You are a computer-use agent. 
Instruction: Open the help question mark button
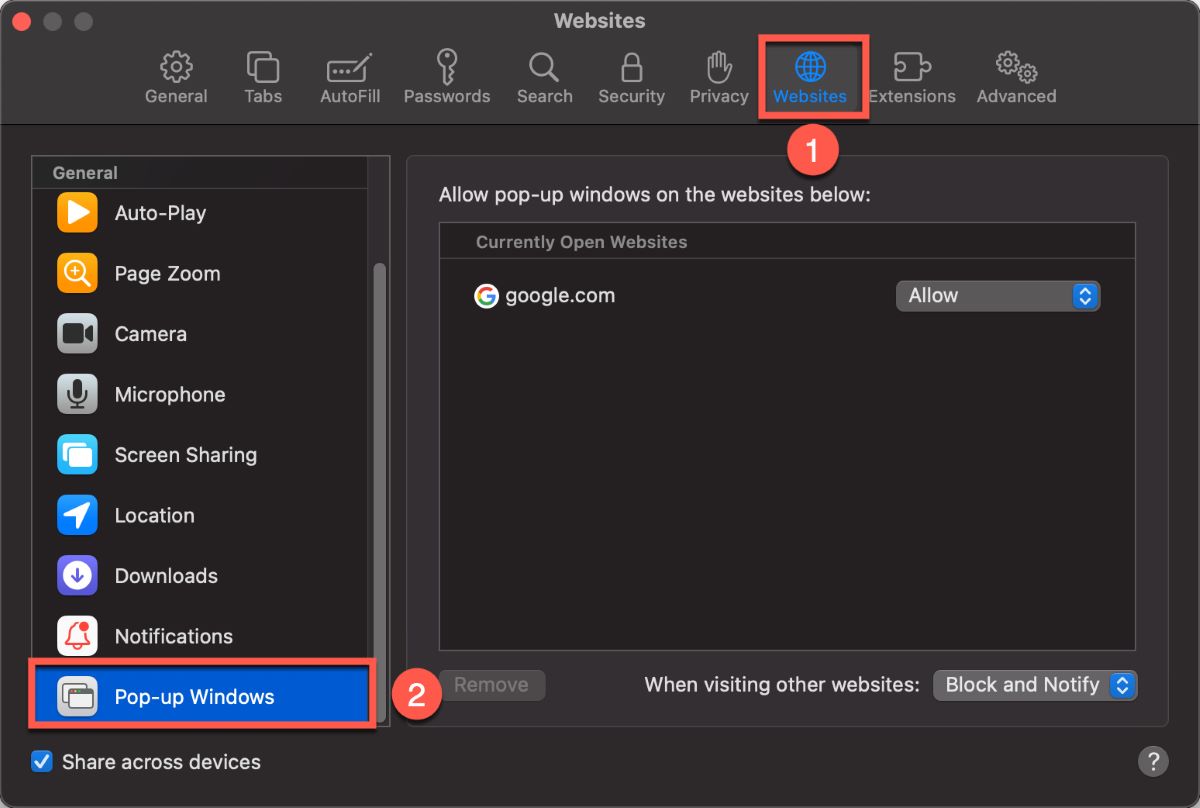coord(1153,761)
